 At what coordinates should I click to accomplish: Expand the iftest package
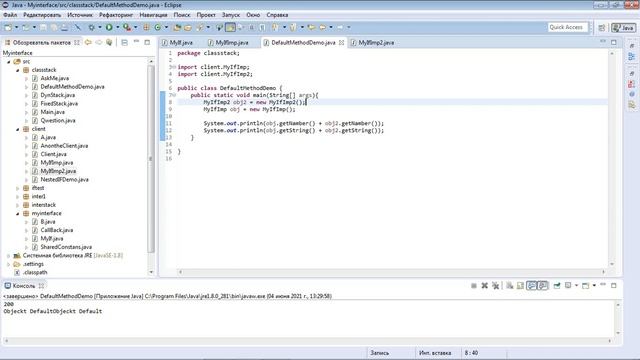[x=18, y=188]
